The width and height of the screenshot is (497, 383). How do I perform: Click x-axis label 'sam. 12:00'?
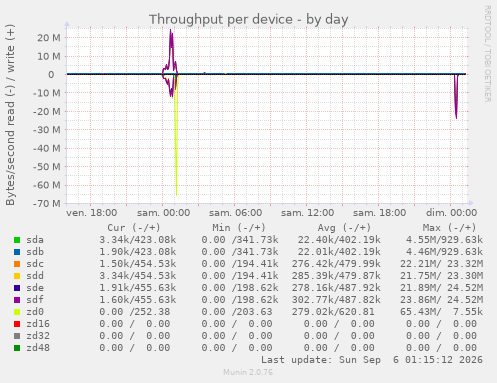(308, 213)
